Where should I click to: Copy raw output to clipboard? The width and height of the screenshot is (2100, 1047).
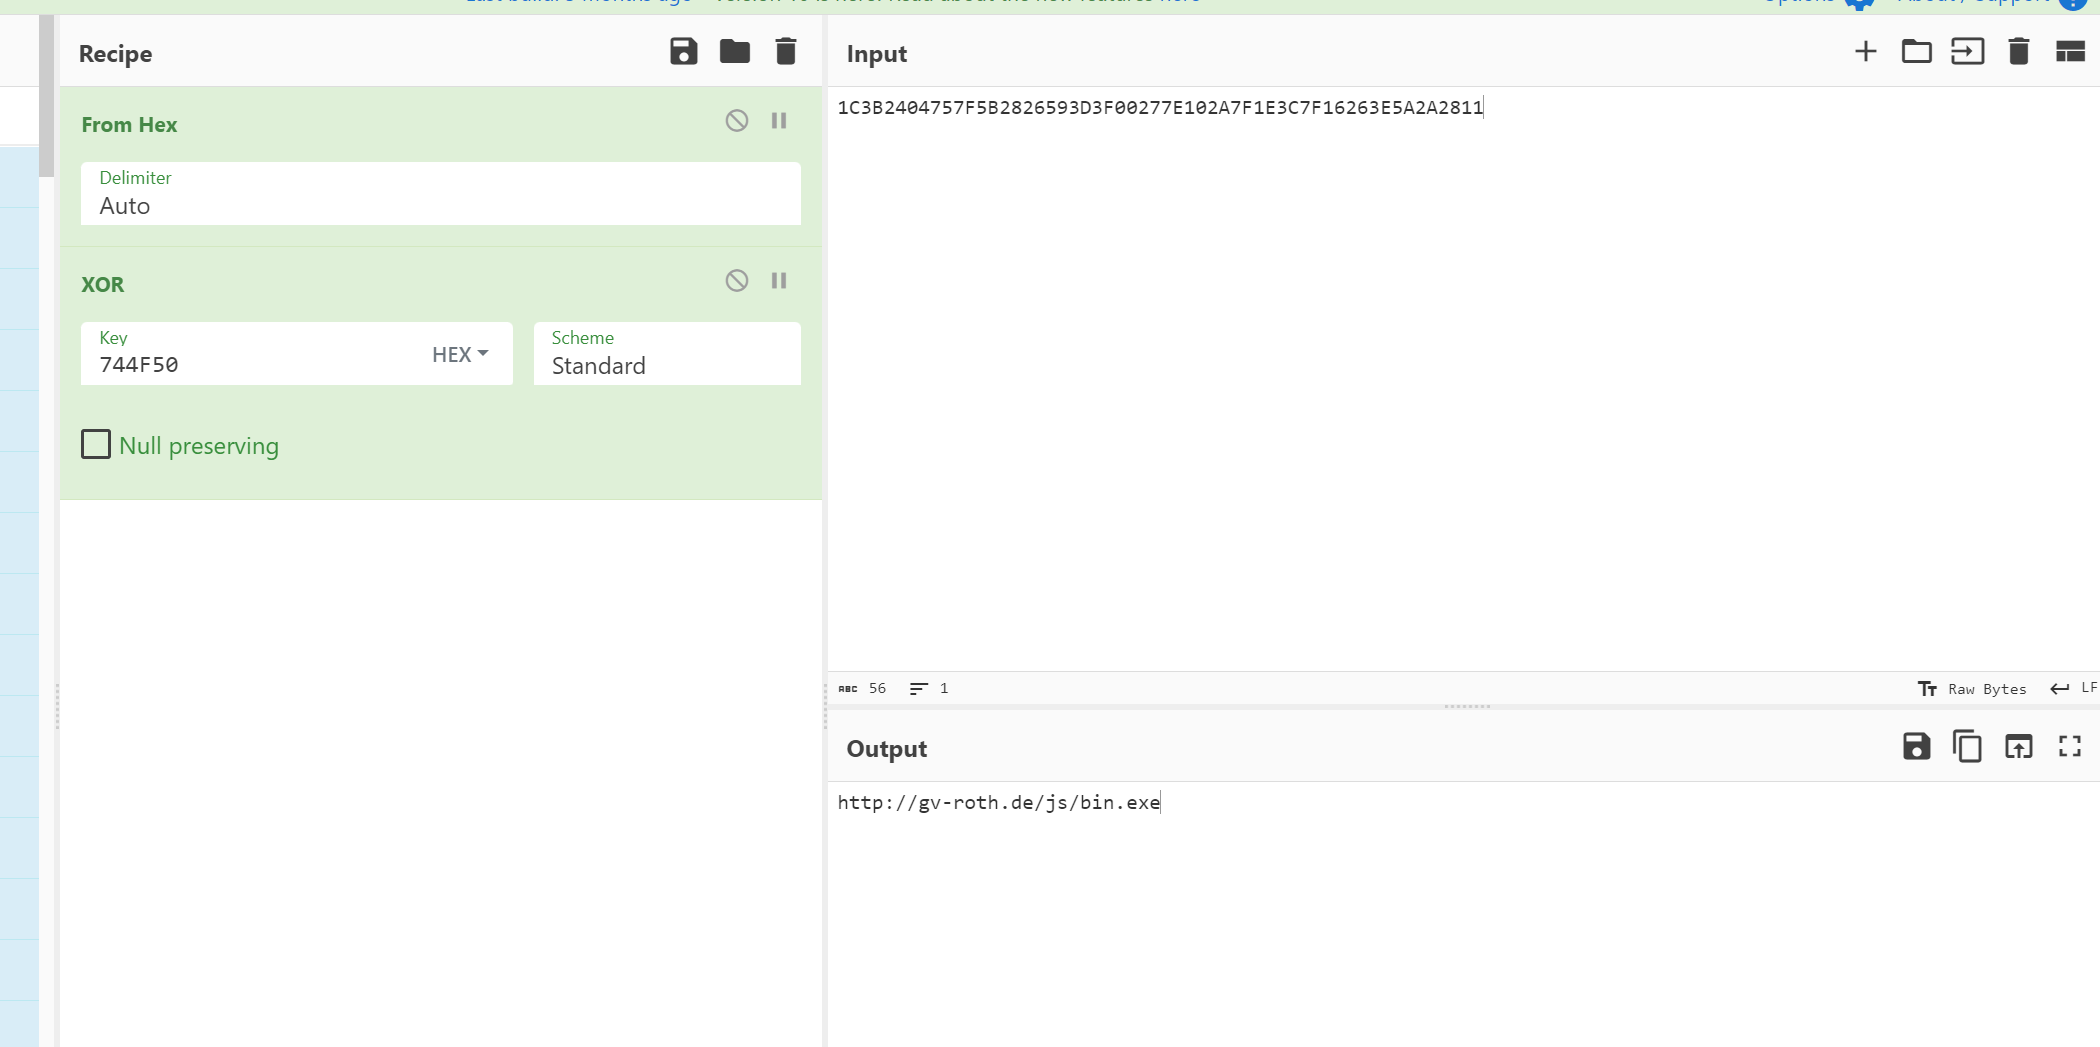pos(1967,747)
